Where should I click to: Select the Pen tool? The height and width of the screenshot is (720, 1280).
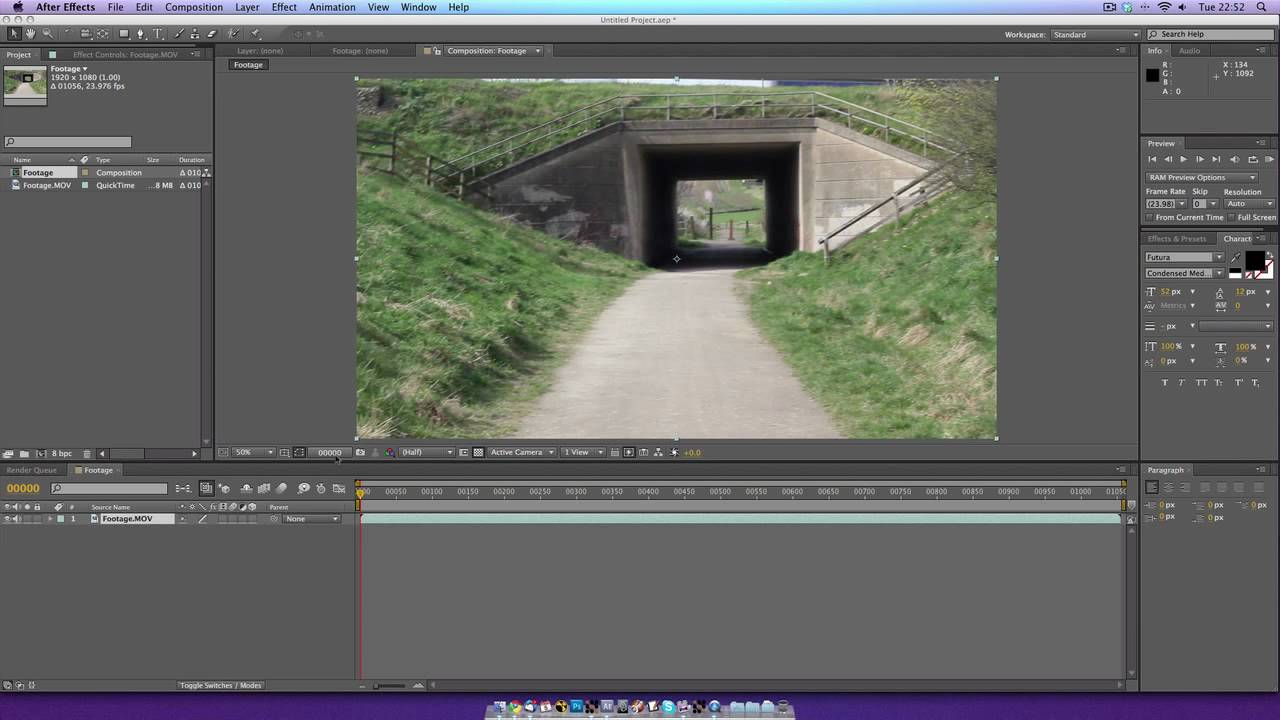[140, 34]
